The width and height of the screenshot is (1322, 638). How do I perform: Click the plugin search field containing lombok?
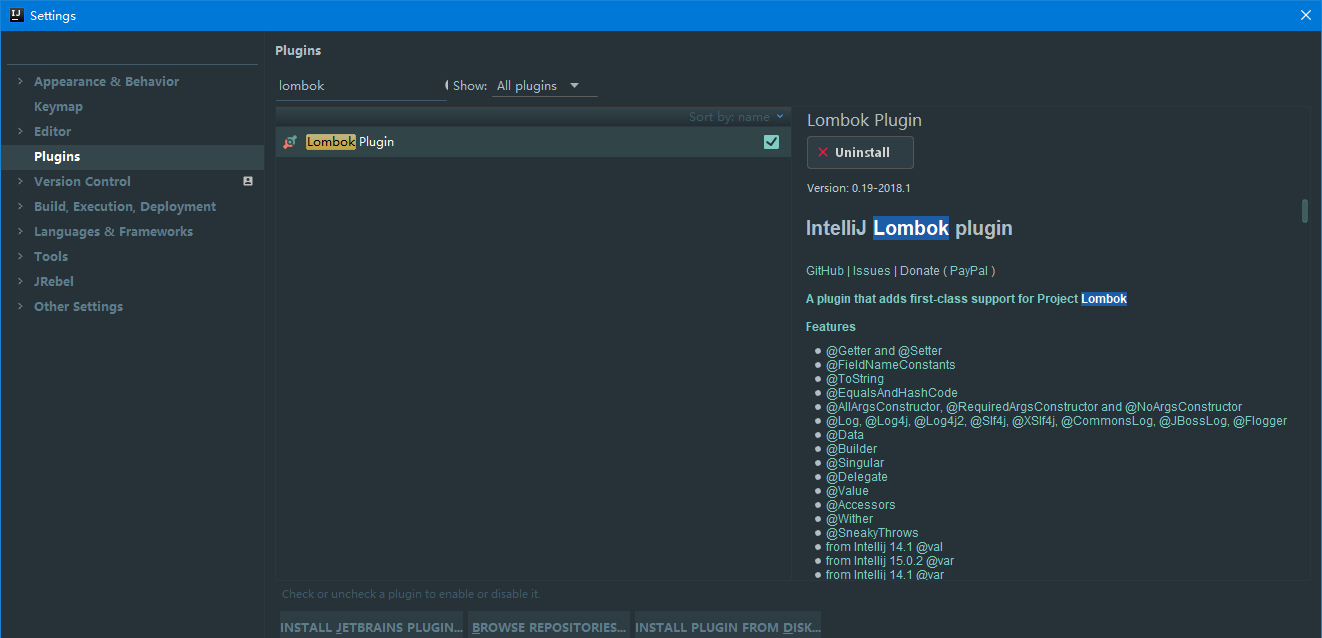click(360, 86)
